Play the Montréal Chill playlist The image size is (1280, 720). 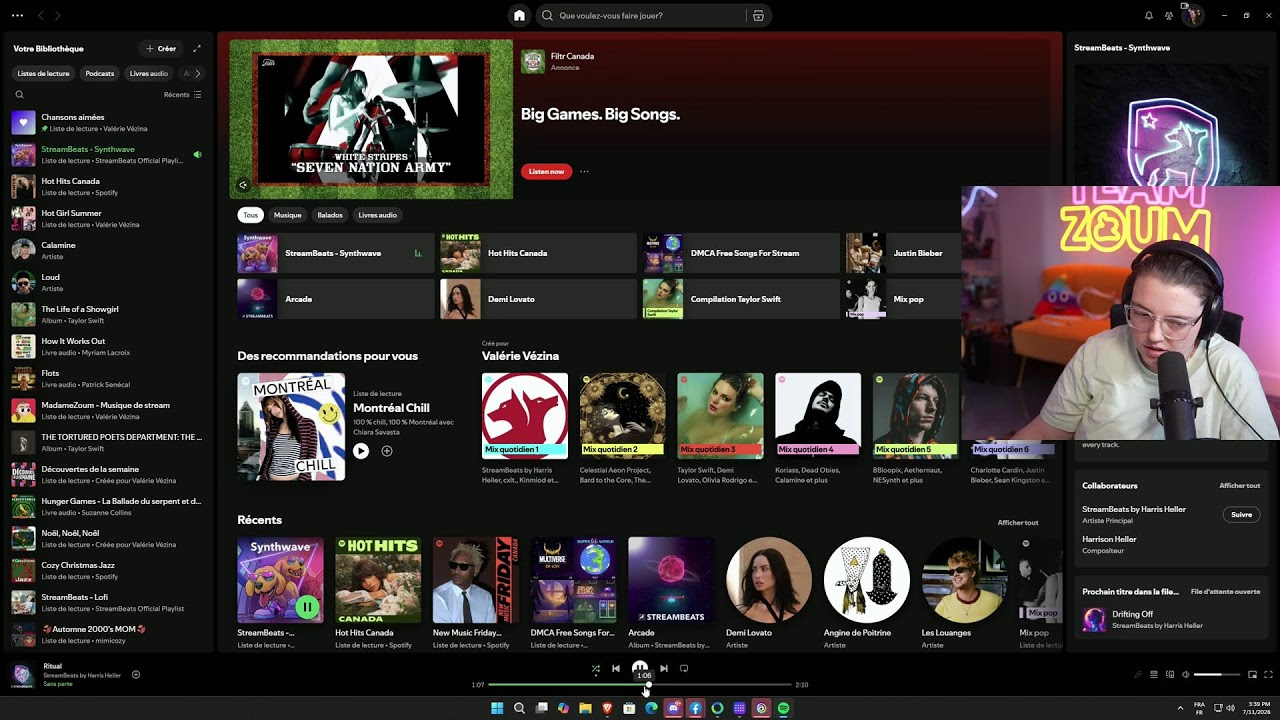click(x=361, y=451)
